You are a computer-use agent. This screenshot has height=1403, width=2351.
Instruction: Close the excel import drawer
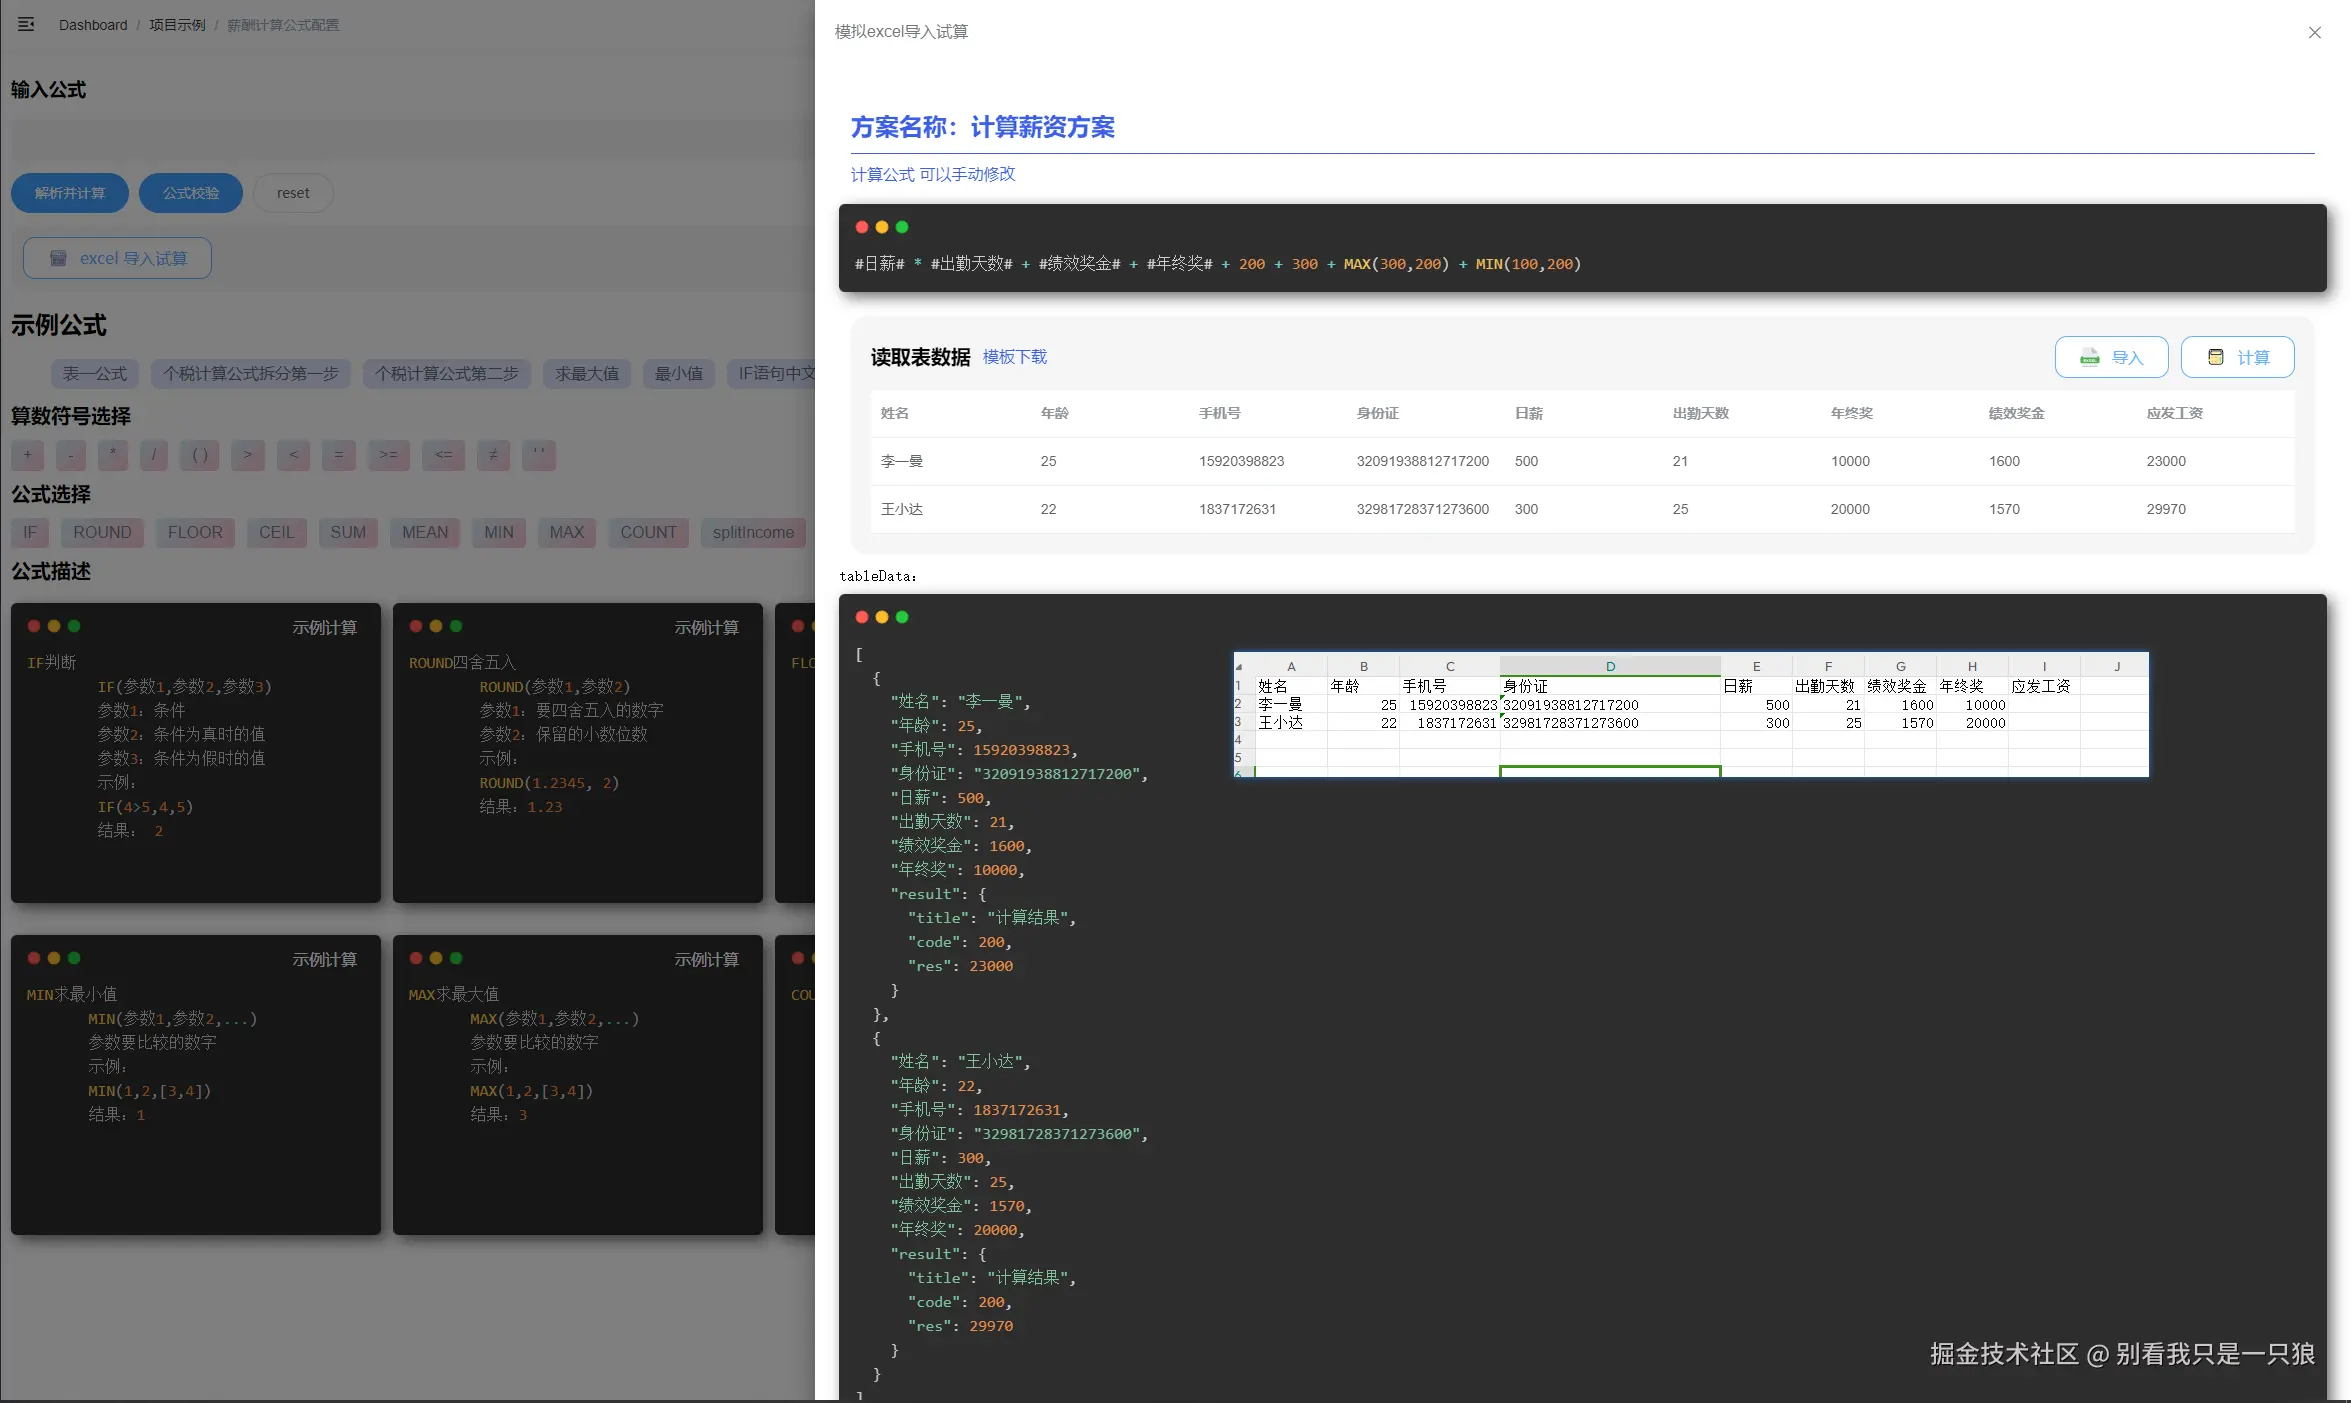click(2314, 32)
